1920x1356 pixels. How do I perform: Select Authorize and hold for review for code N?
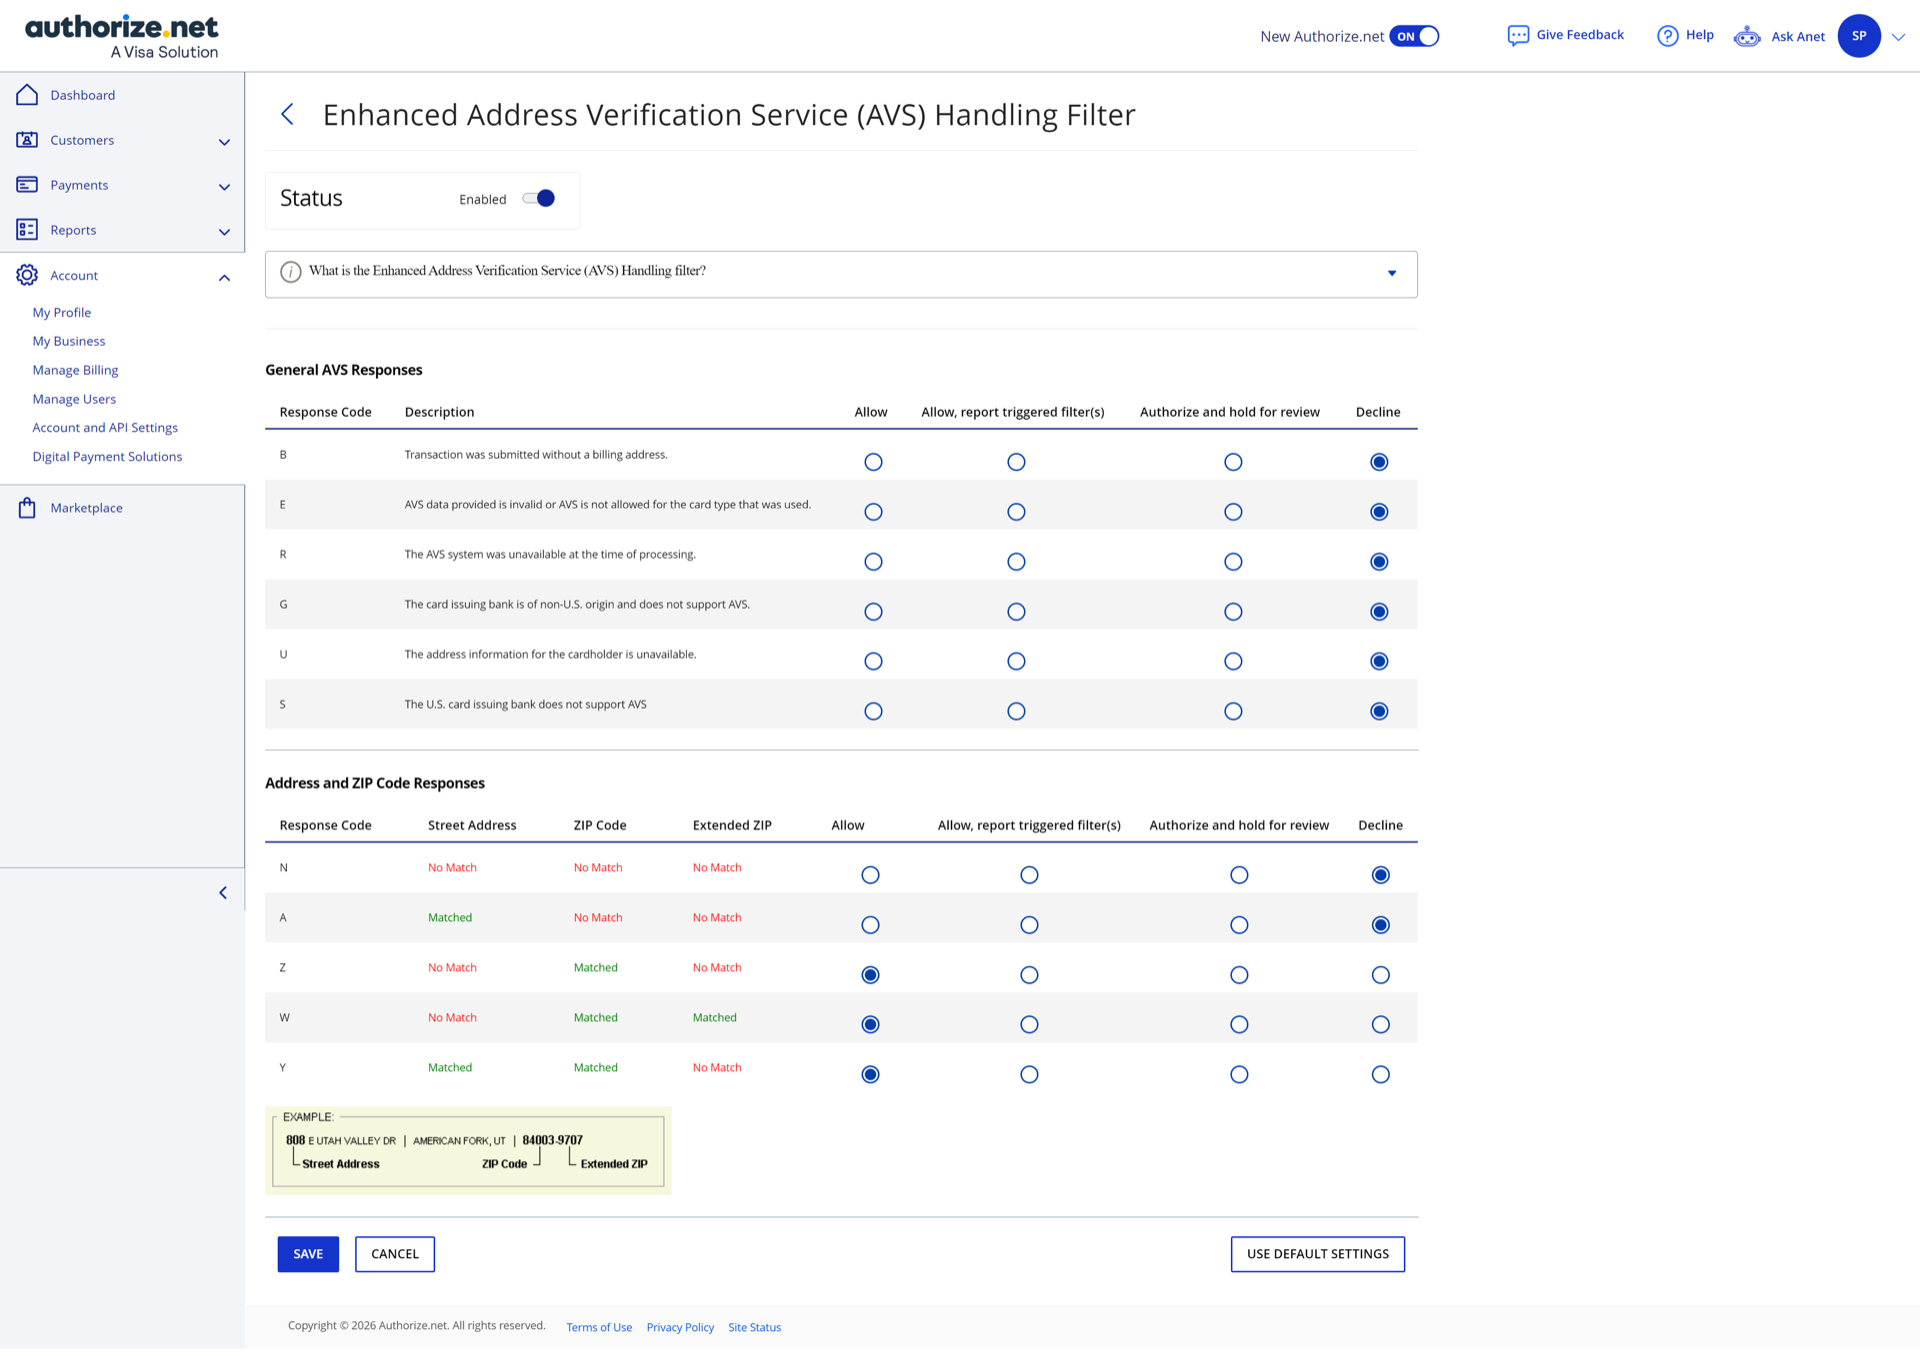(1239, 875)
